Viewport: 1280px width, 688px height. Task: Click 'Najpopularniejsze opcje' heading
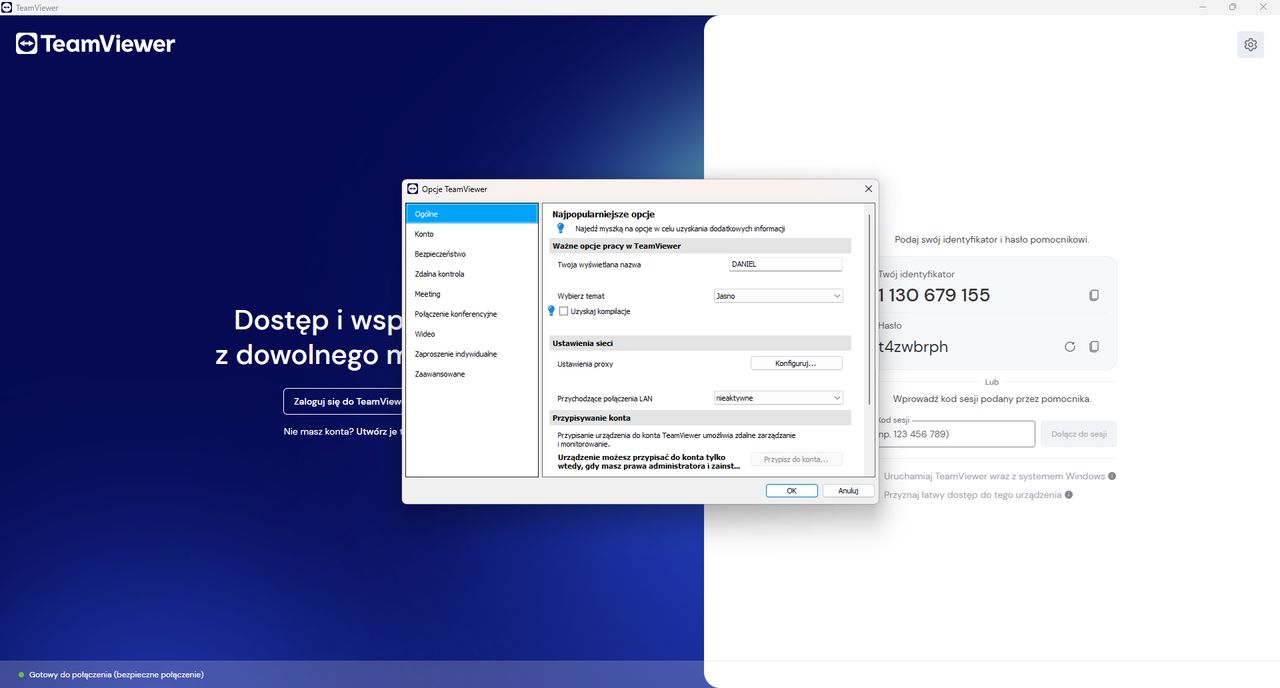click(x=603, y=214)
